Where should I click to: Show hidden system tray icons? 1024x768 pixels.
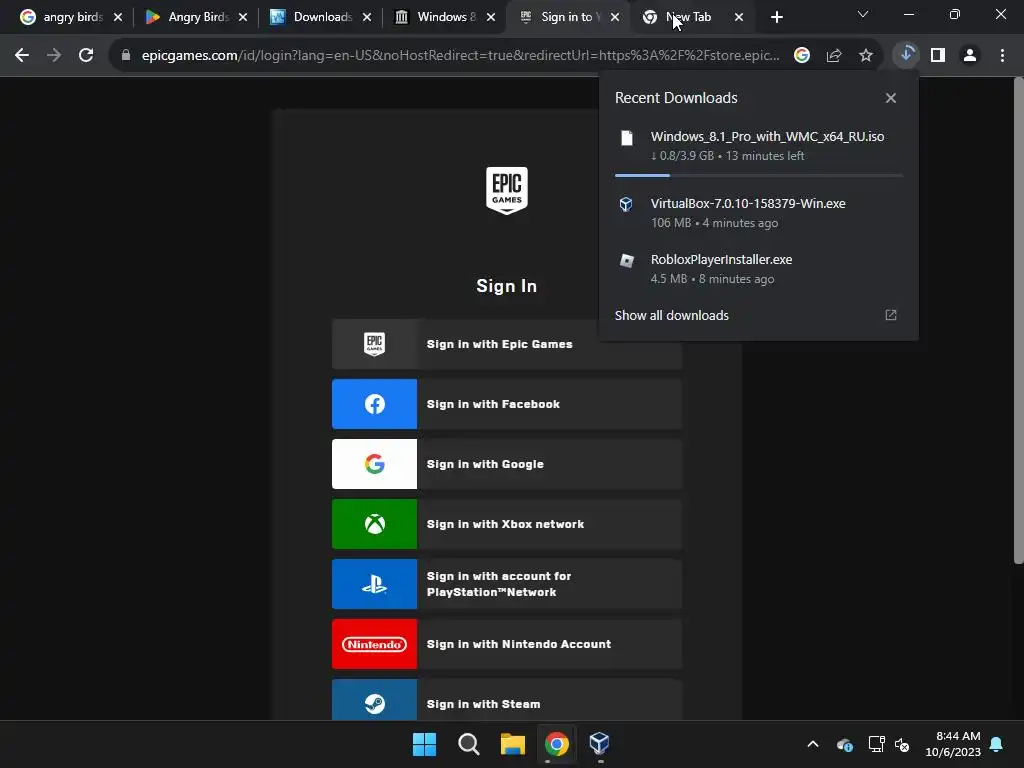pos(812,744)
